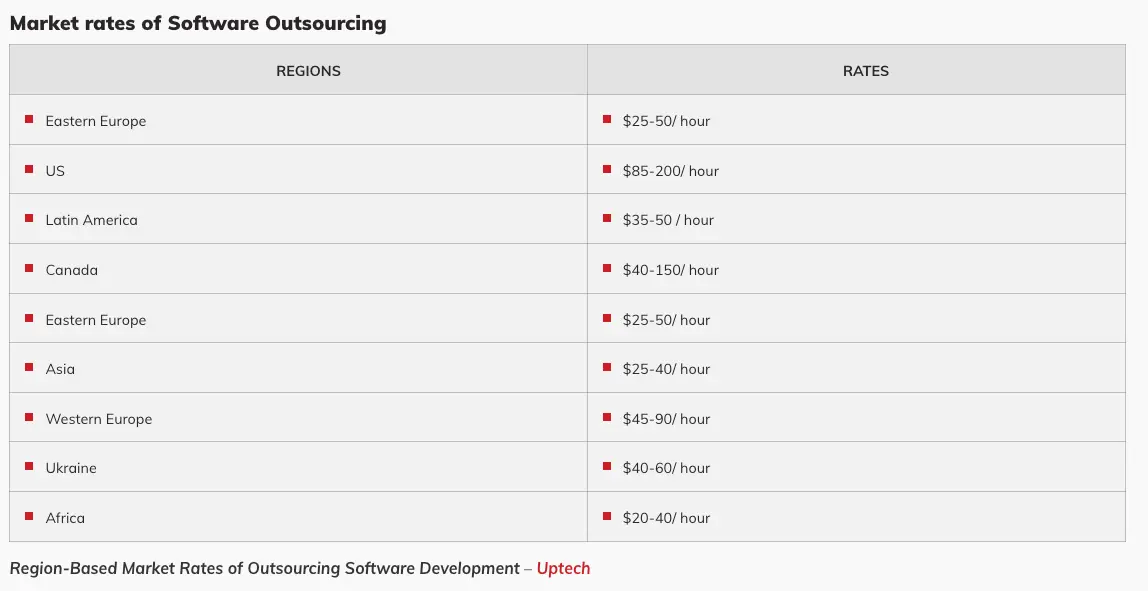1148x591 pixels.
Task: Select the RATES column header
Action: 866,70
